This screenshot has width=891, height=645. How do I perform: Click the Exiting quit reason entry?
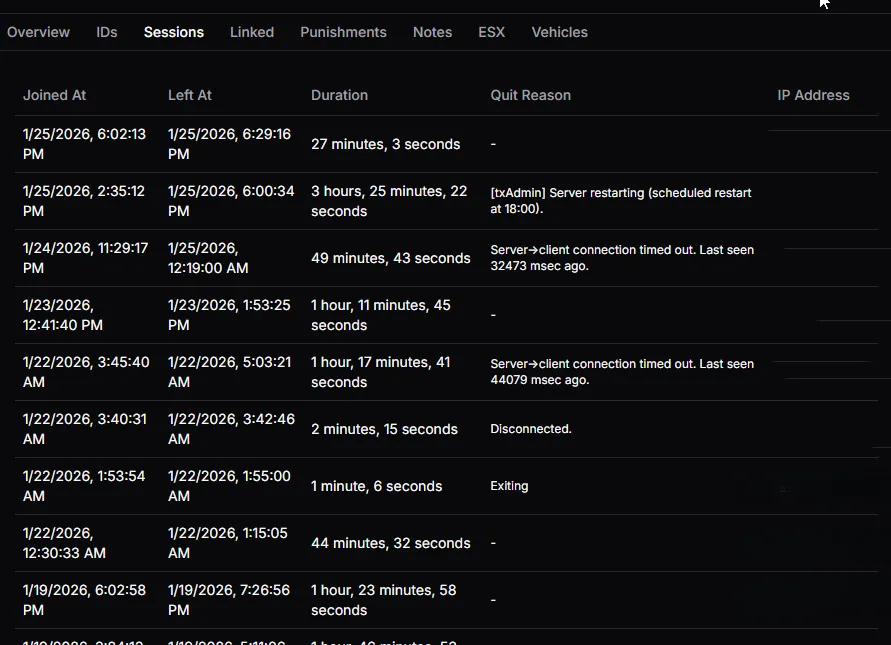click(509, 485)
